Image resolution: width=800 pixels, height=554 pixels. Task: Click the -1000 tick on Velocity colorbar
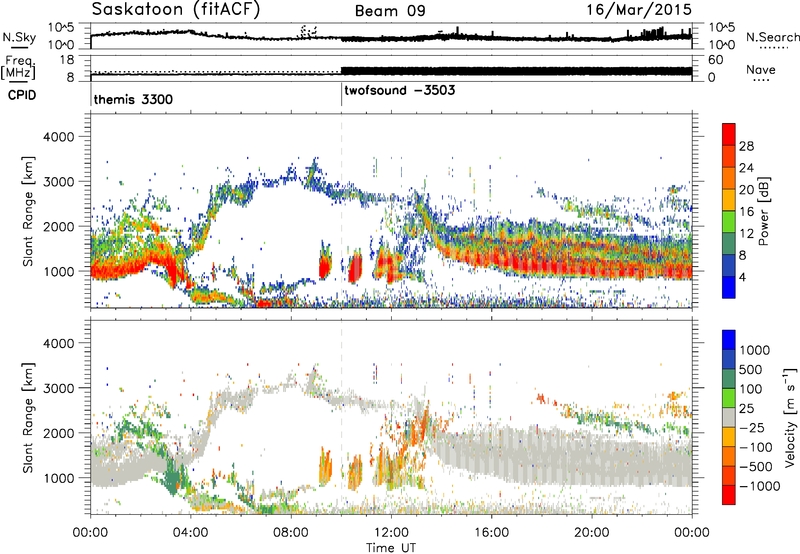point(760,486)
